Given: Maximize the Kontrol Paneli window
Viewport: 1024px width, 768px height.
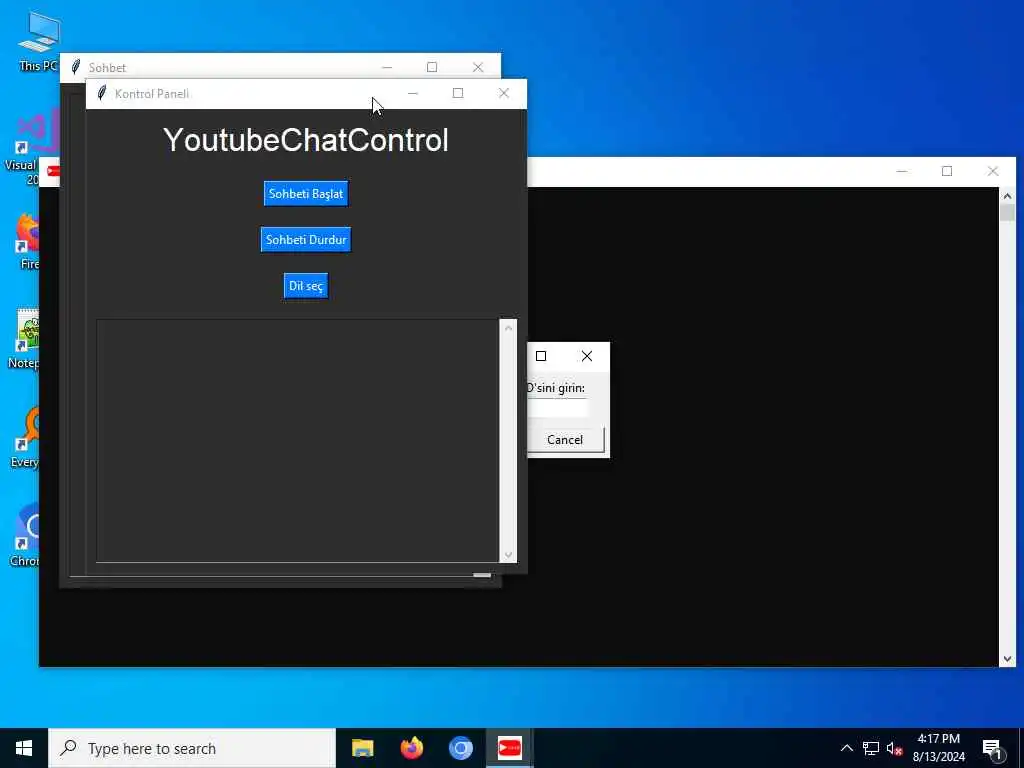Looking at the screenshot, I should click(458, 93).
